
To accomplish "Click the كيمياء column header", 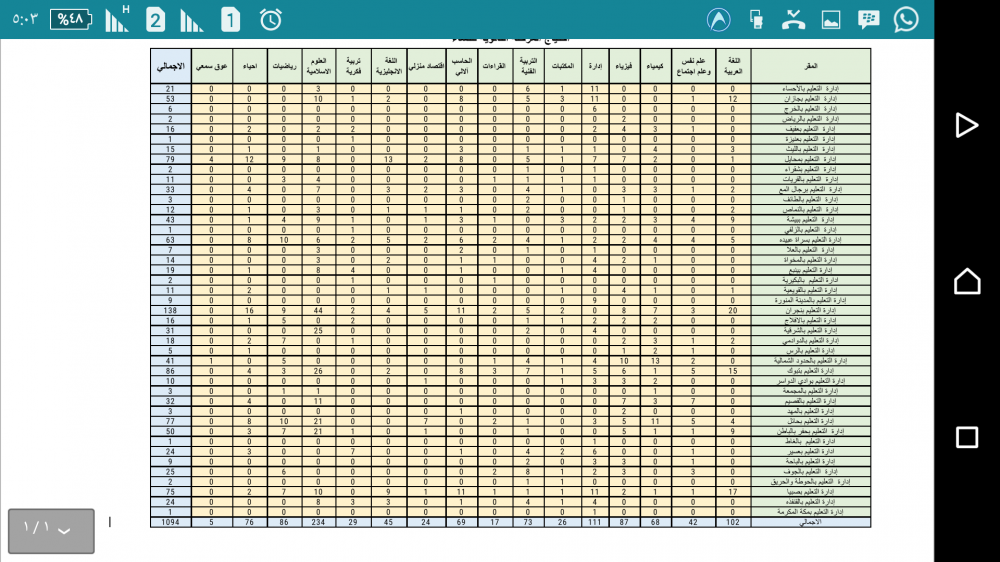I will (x=655, y=66).
